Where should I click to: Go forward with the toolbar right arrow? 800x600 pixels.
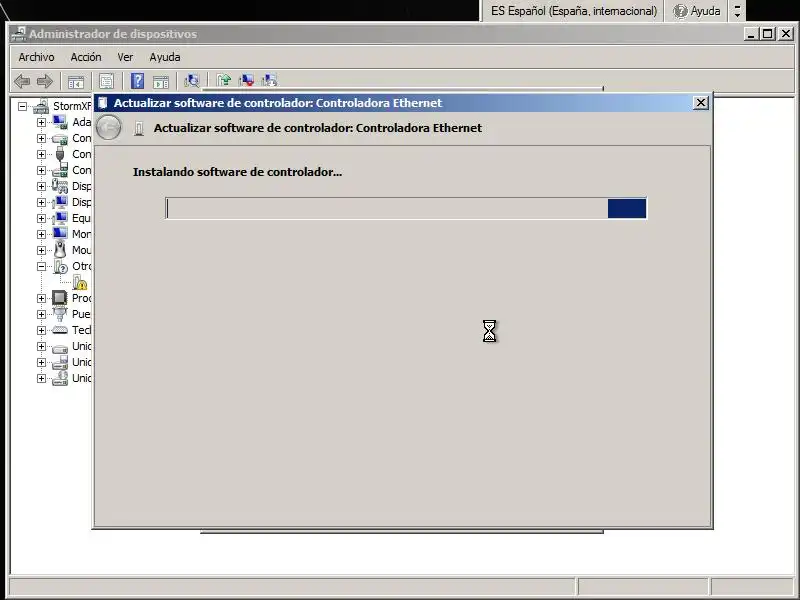pyautogui.click(x=45, y=81)
